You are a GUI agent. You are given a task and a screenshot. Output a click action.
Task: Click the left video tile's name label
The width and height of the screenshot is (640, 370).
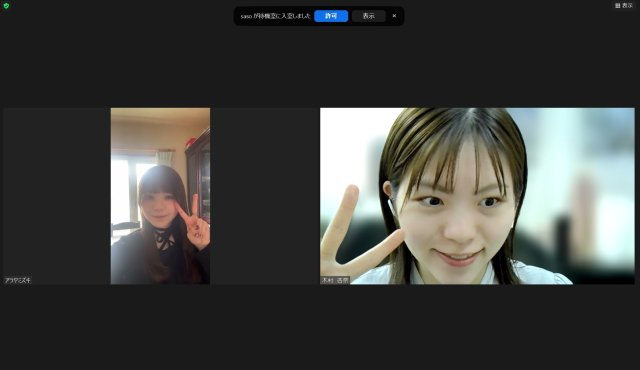click(18, 280)
